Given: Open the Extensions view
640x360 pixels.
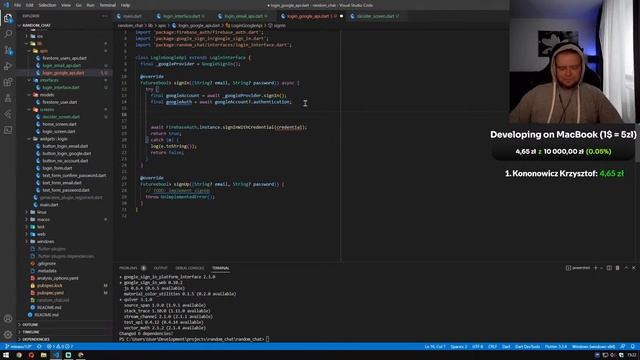Looking at the screenshot, I should 8,82.
